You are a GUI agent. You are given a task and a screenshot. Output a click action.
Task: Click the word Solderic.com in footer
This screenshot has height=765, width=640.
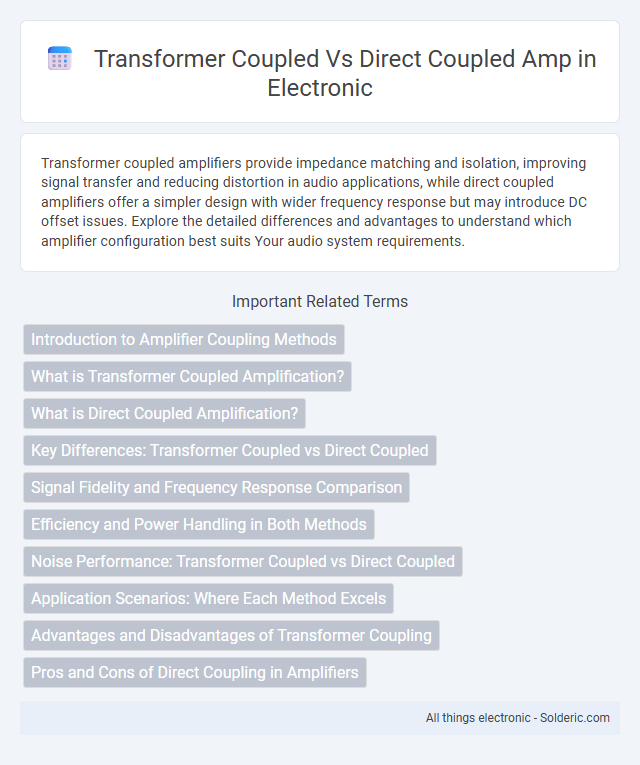pyautogui.click(x=575, y=718)
